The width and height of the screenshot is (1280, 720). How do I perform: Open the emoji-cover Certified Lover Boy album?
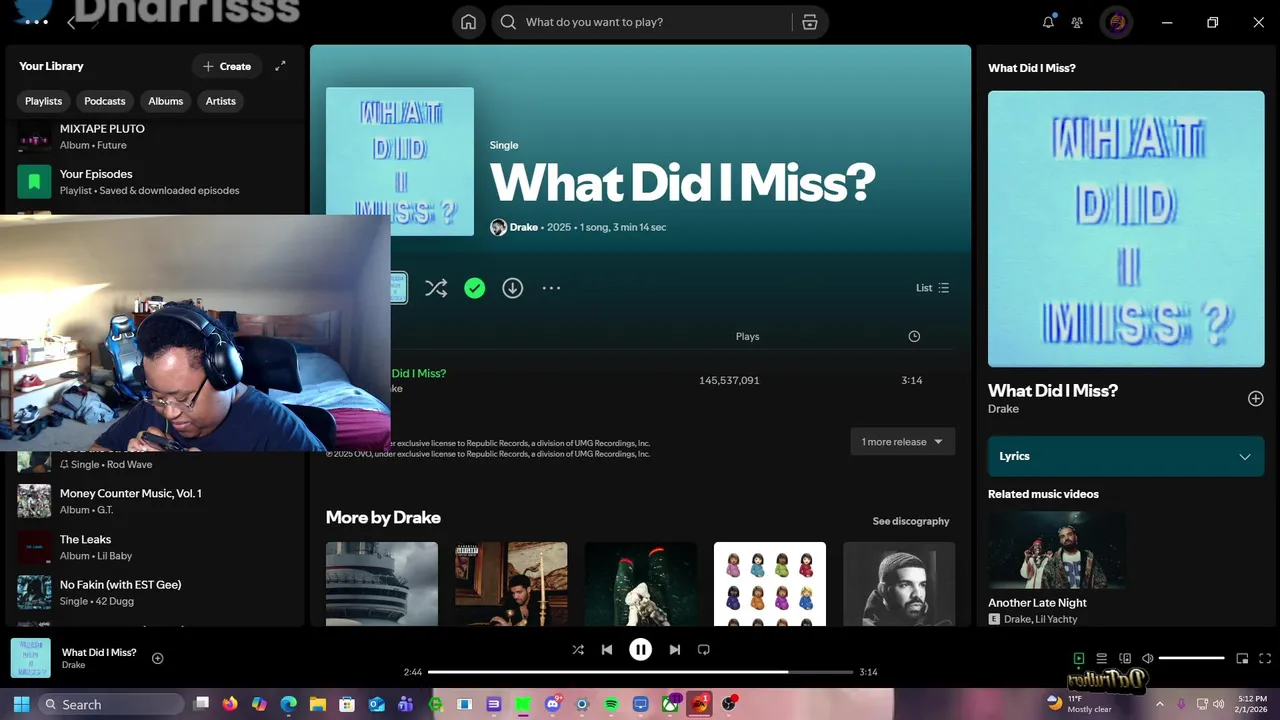(770, 584)
